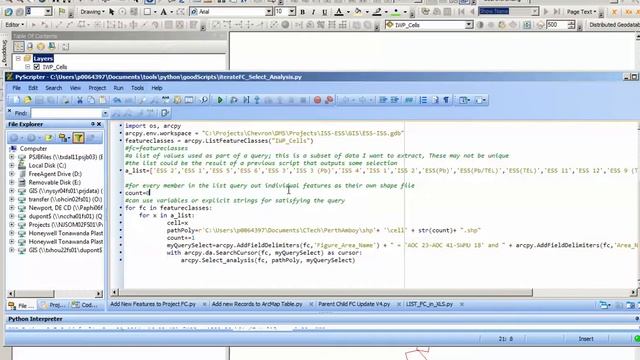
Task: Open the Run menu in PyScripter
Action: (118, 88)
